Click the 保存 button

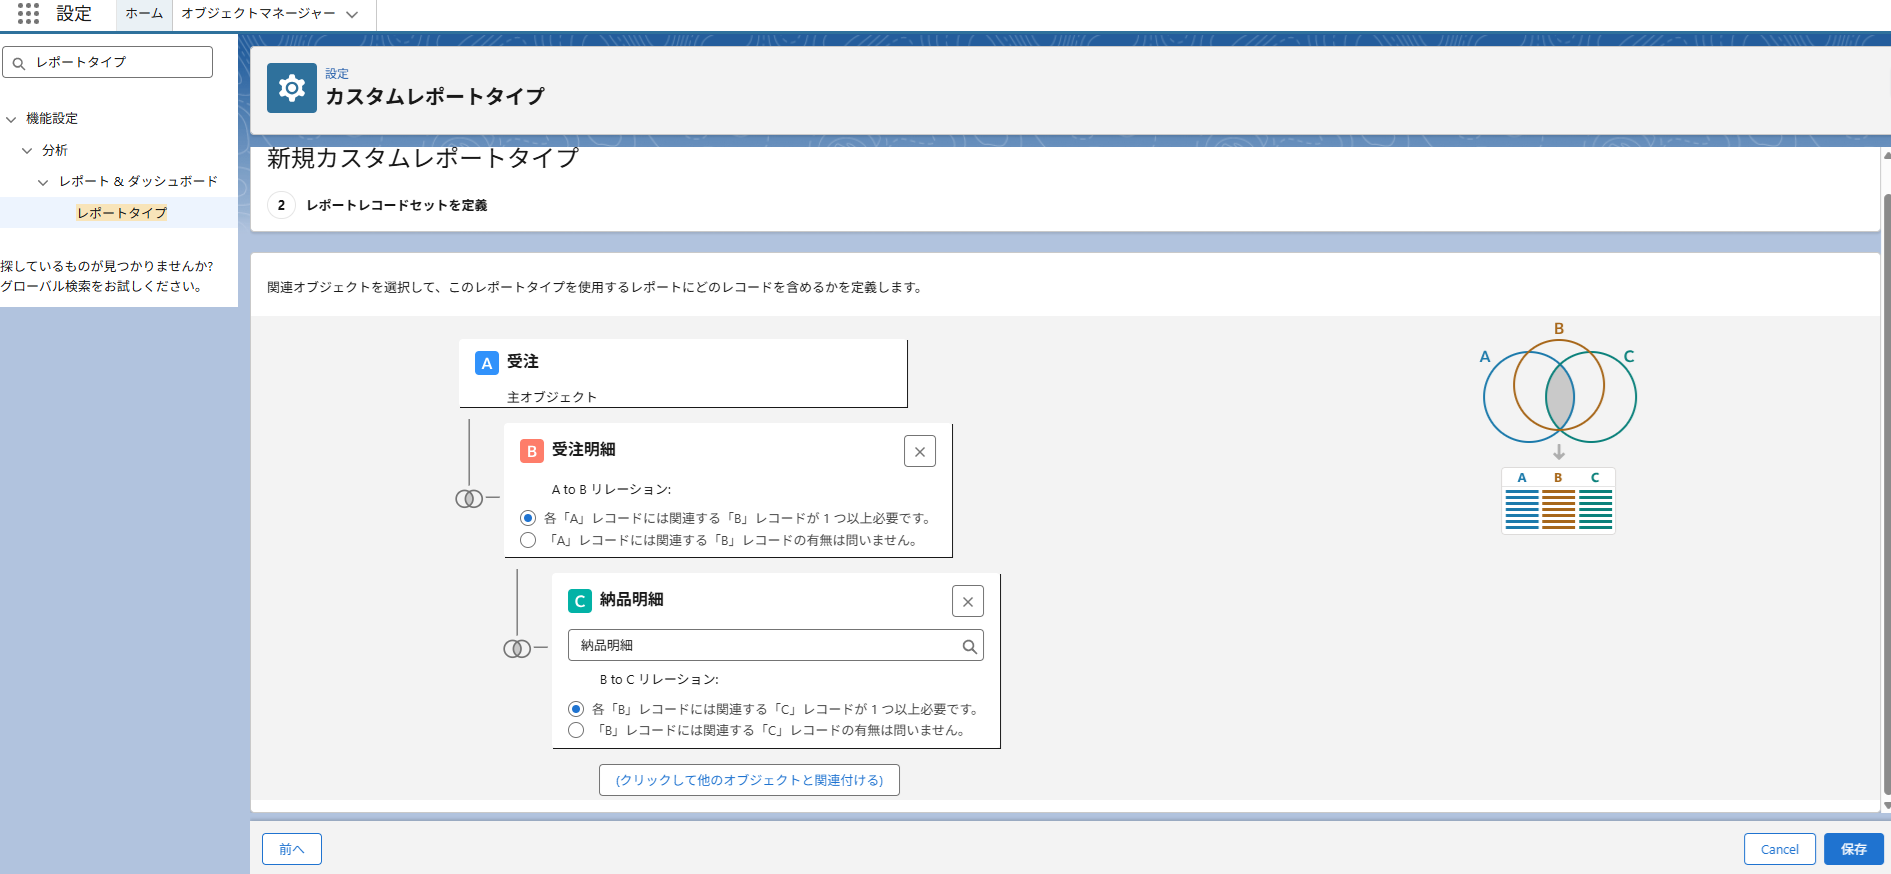[x=1854, y=849]
